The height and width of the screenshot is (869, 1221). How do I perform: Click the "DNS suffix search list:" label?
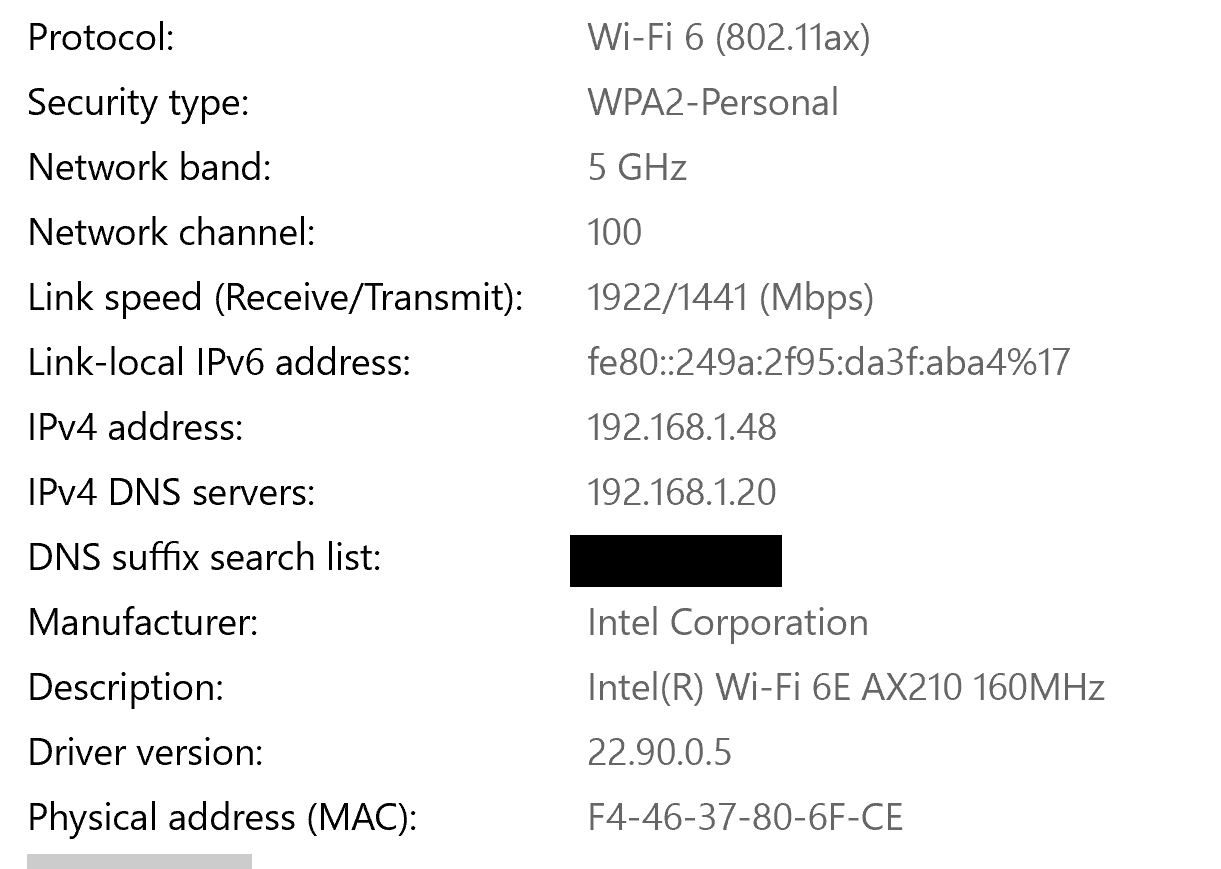pyautogui.click(x=204, y=557)
